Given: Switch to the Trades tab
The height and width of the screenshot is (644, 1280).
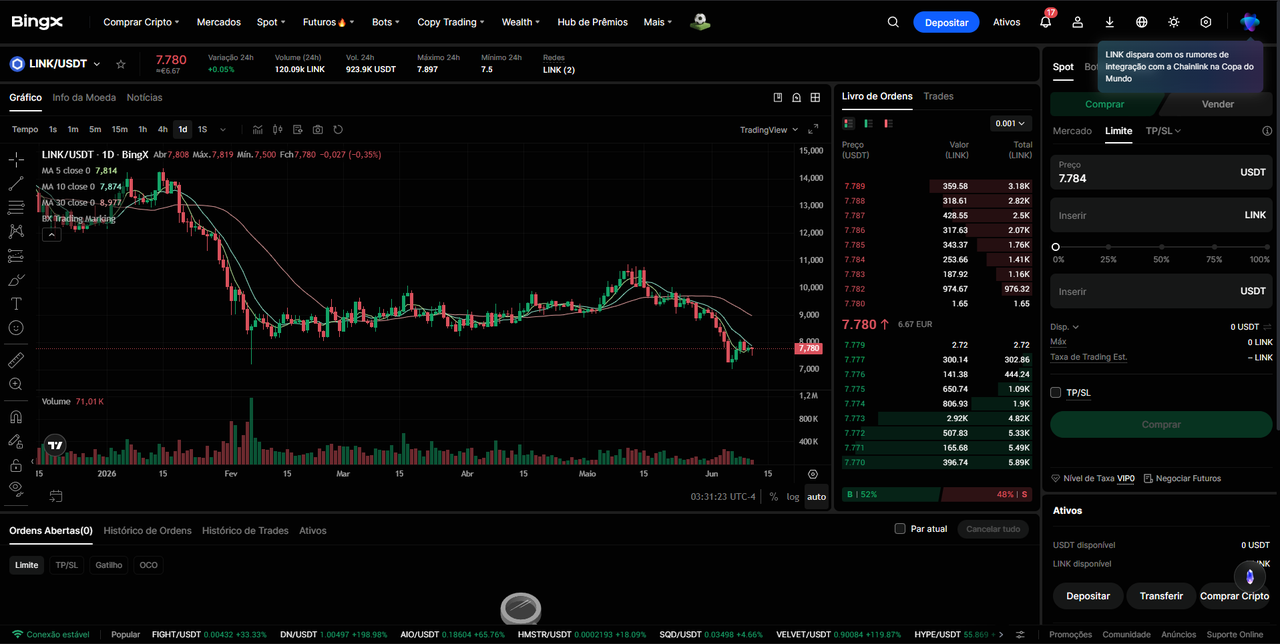Looking at the screenshot, I should point(939,97).
